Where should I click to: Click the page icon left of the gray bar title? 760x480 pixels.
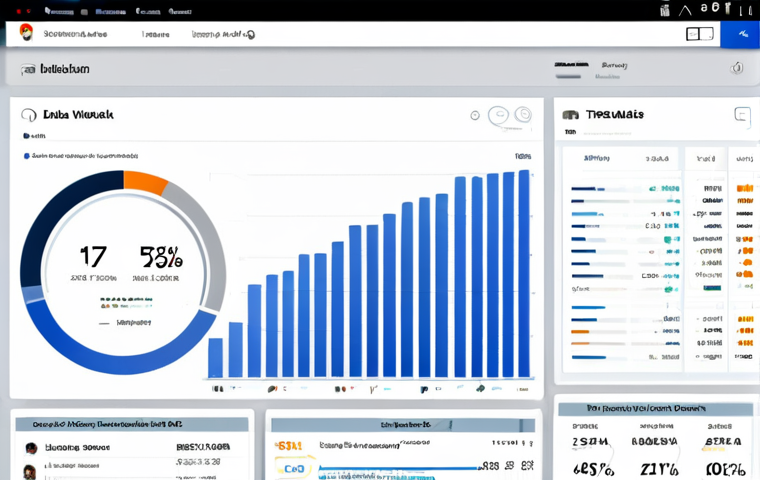pos(28,69)
